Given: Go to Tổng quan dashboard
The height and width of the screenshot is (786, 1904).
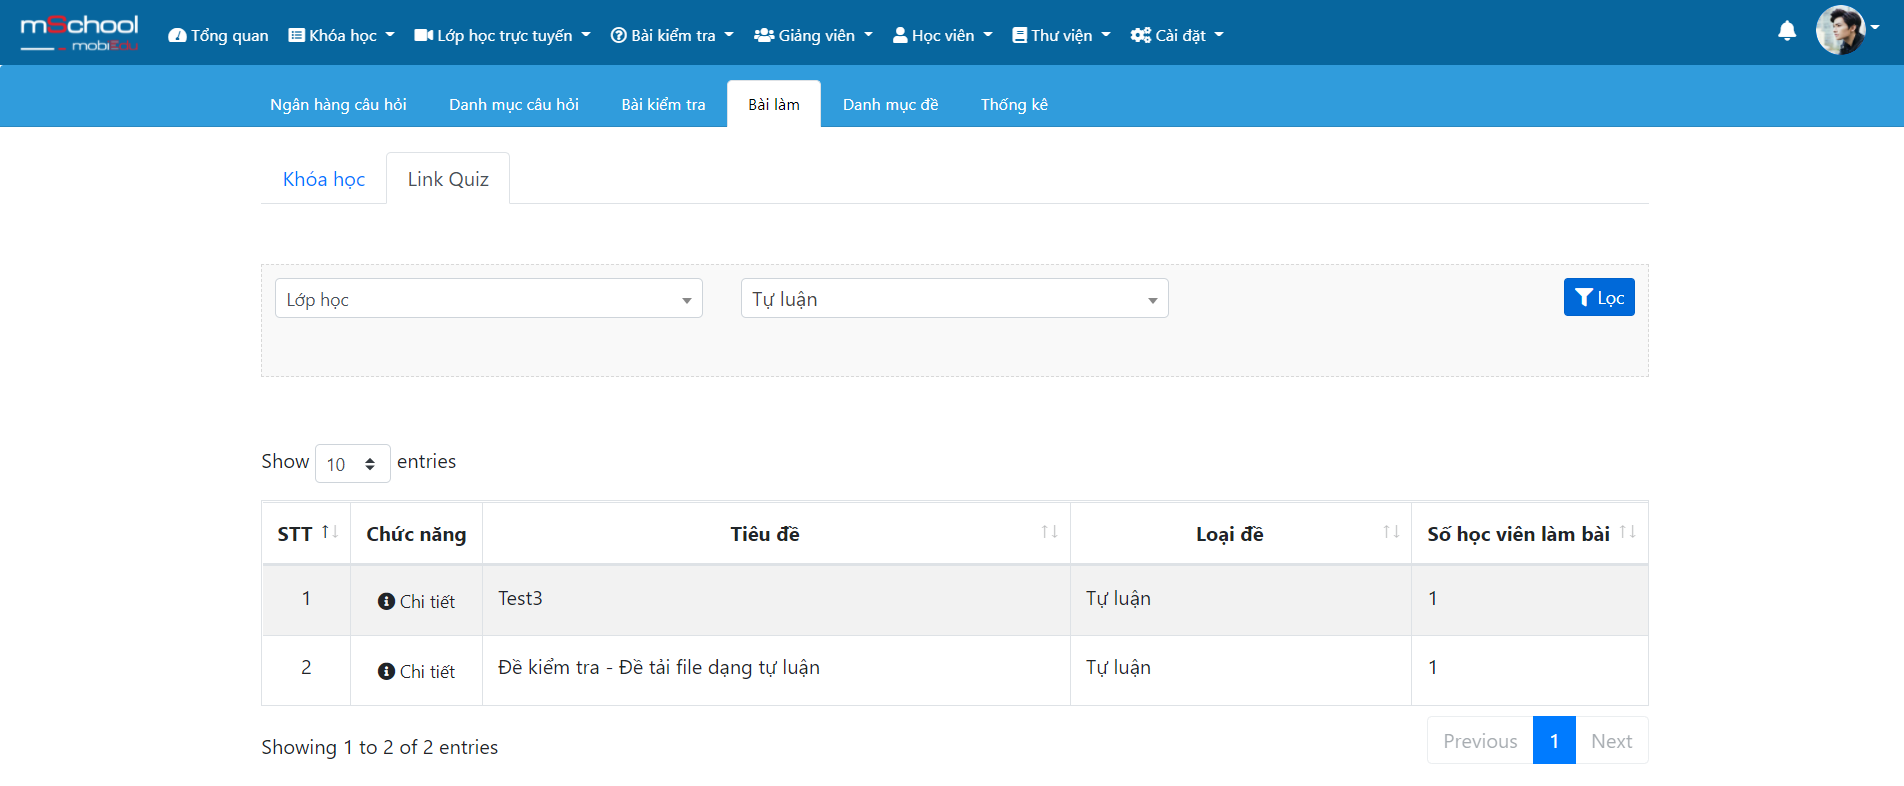Looking at the screenshot, I should 218,35.
